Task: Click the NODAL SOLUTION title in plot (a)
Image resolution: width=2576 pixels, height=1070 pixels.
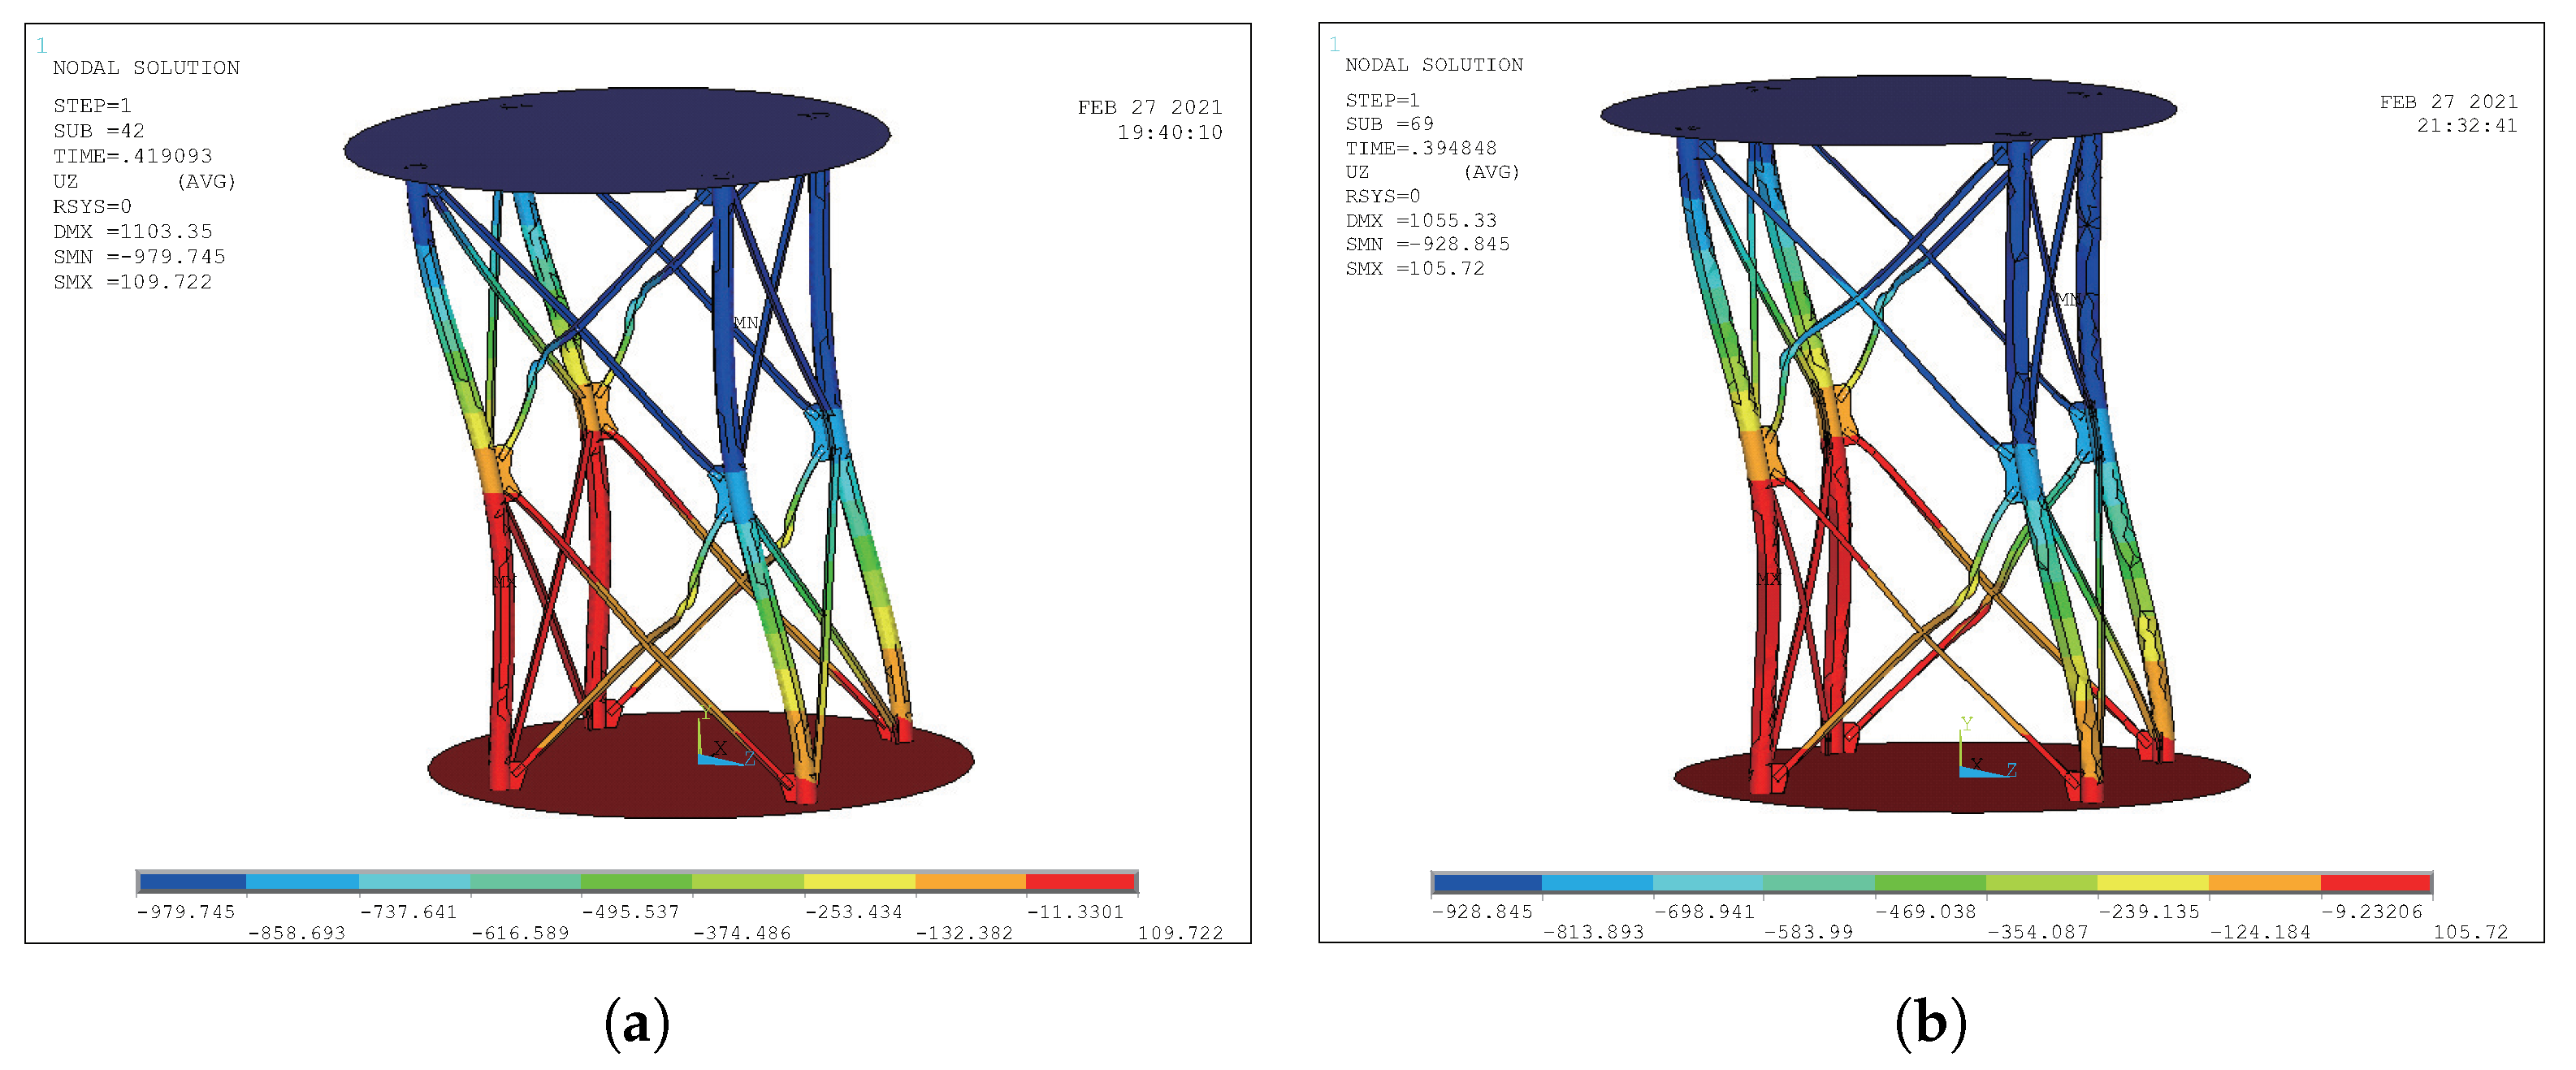Action: coord(146,67)
